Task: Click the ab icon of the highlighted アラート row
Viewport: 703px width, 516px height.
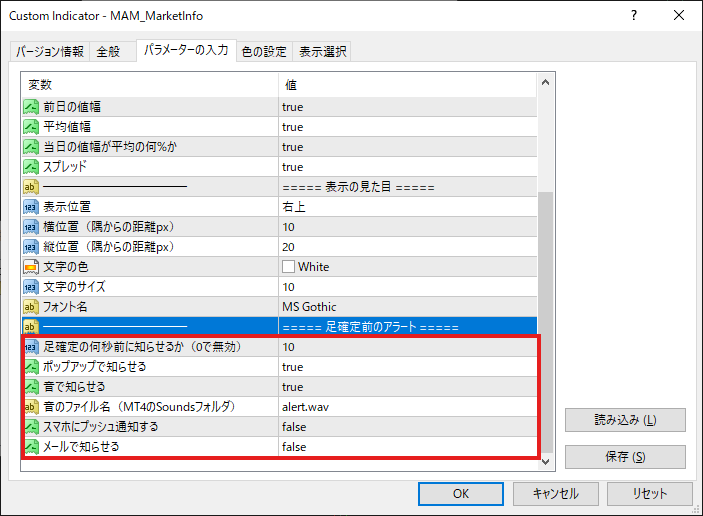Action: [31, 326]
